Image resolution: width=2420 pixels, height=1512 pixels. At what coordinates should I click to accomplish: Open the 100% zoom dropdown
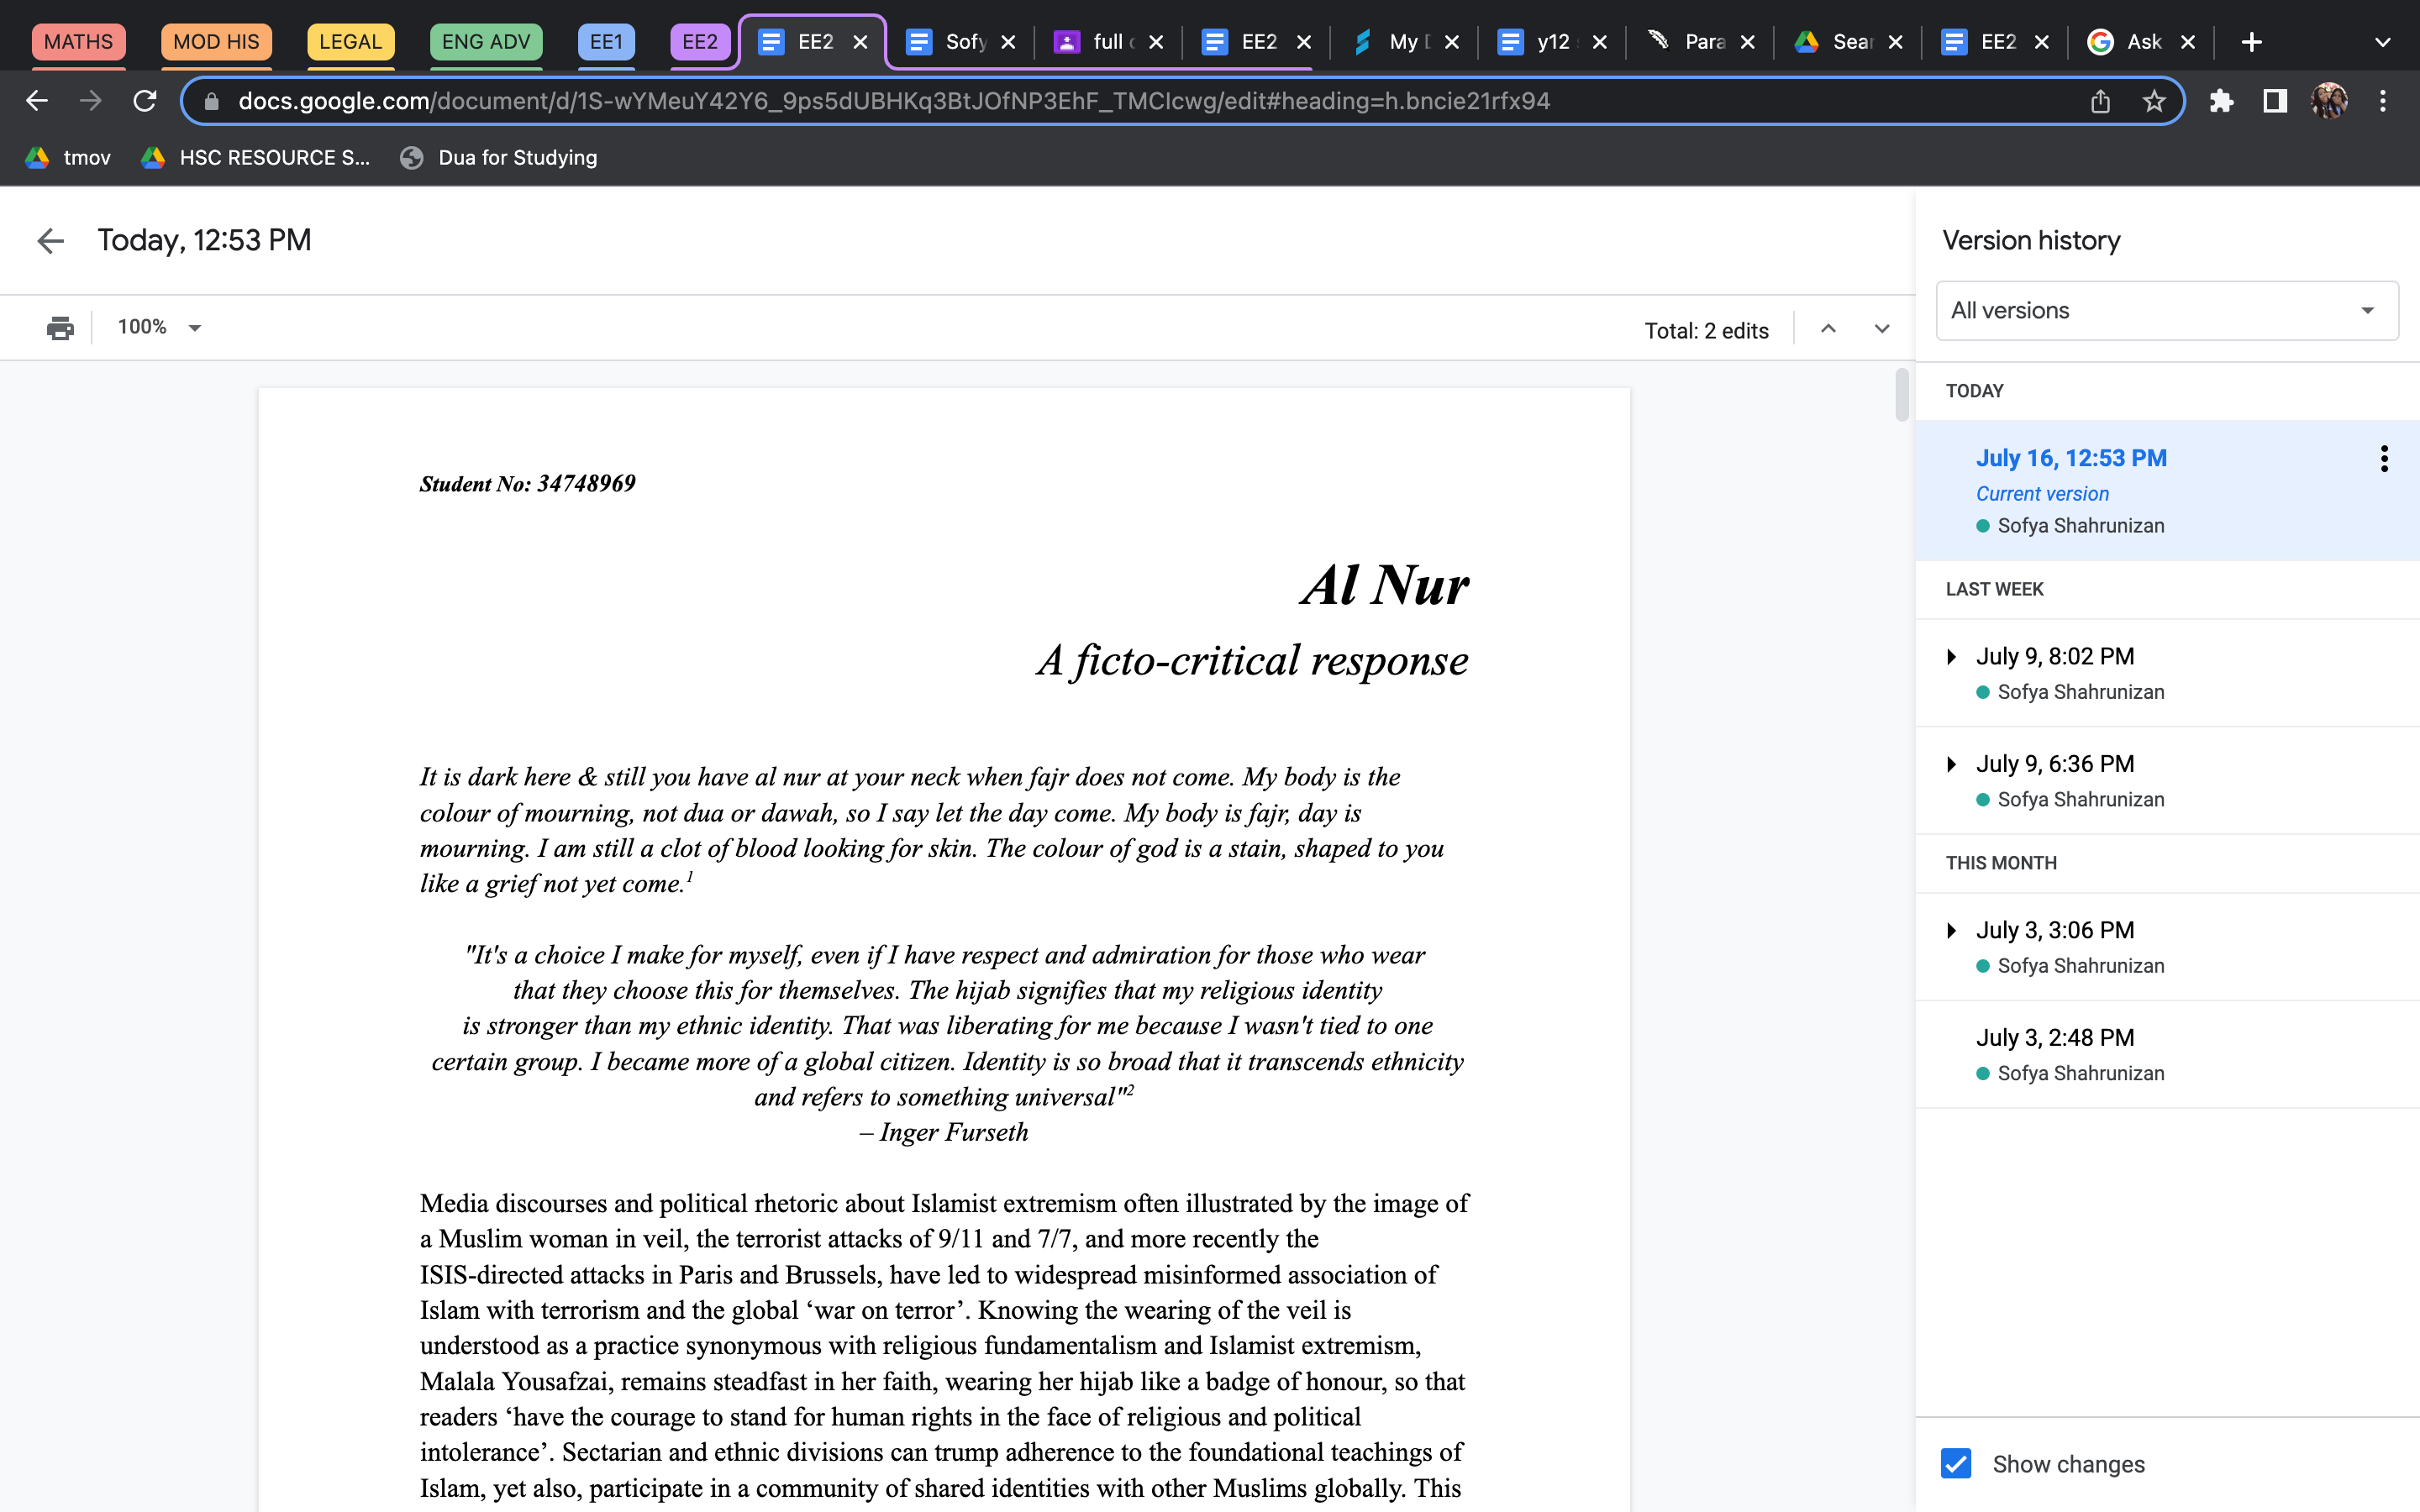pos(160,328)
